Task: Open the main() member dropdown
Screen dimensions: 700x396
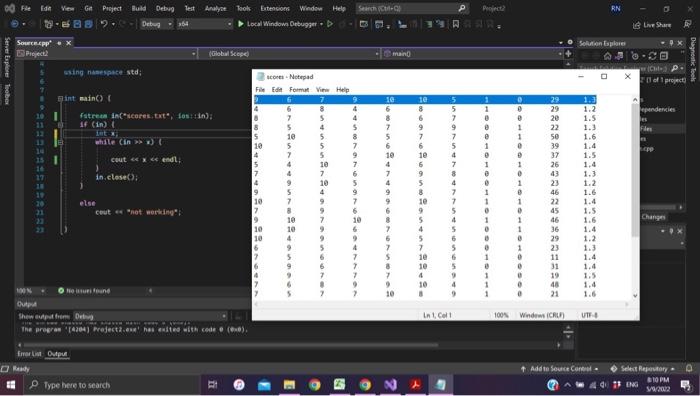Action: coord(472,54)
